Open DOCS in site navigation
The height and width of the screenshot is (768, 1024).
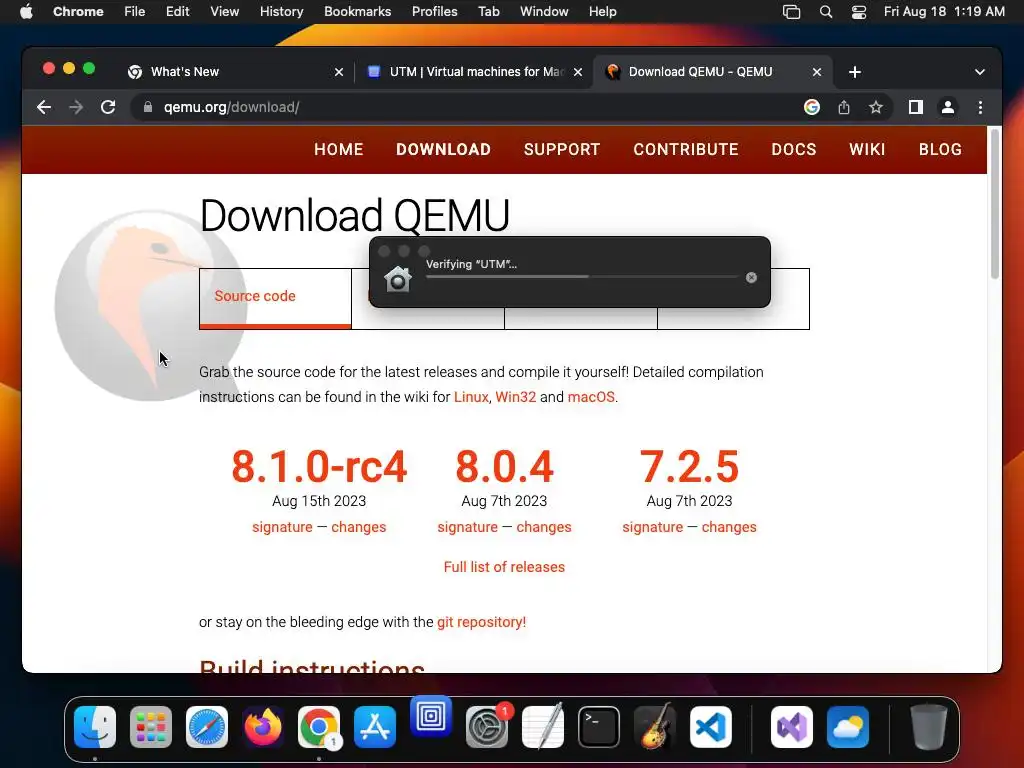coord(793,150)
